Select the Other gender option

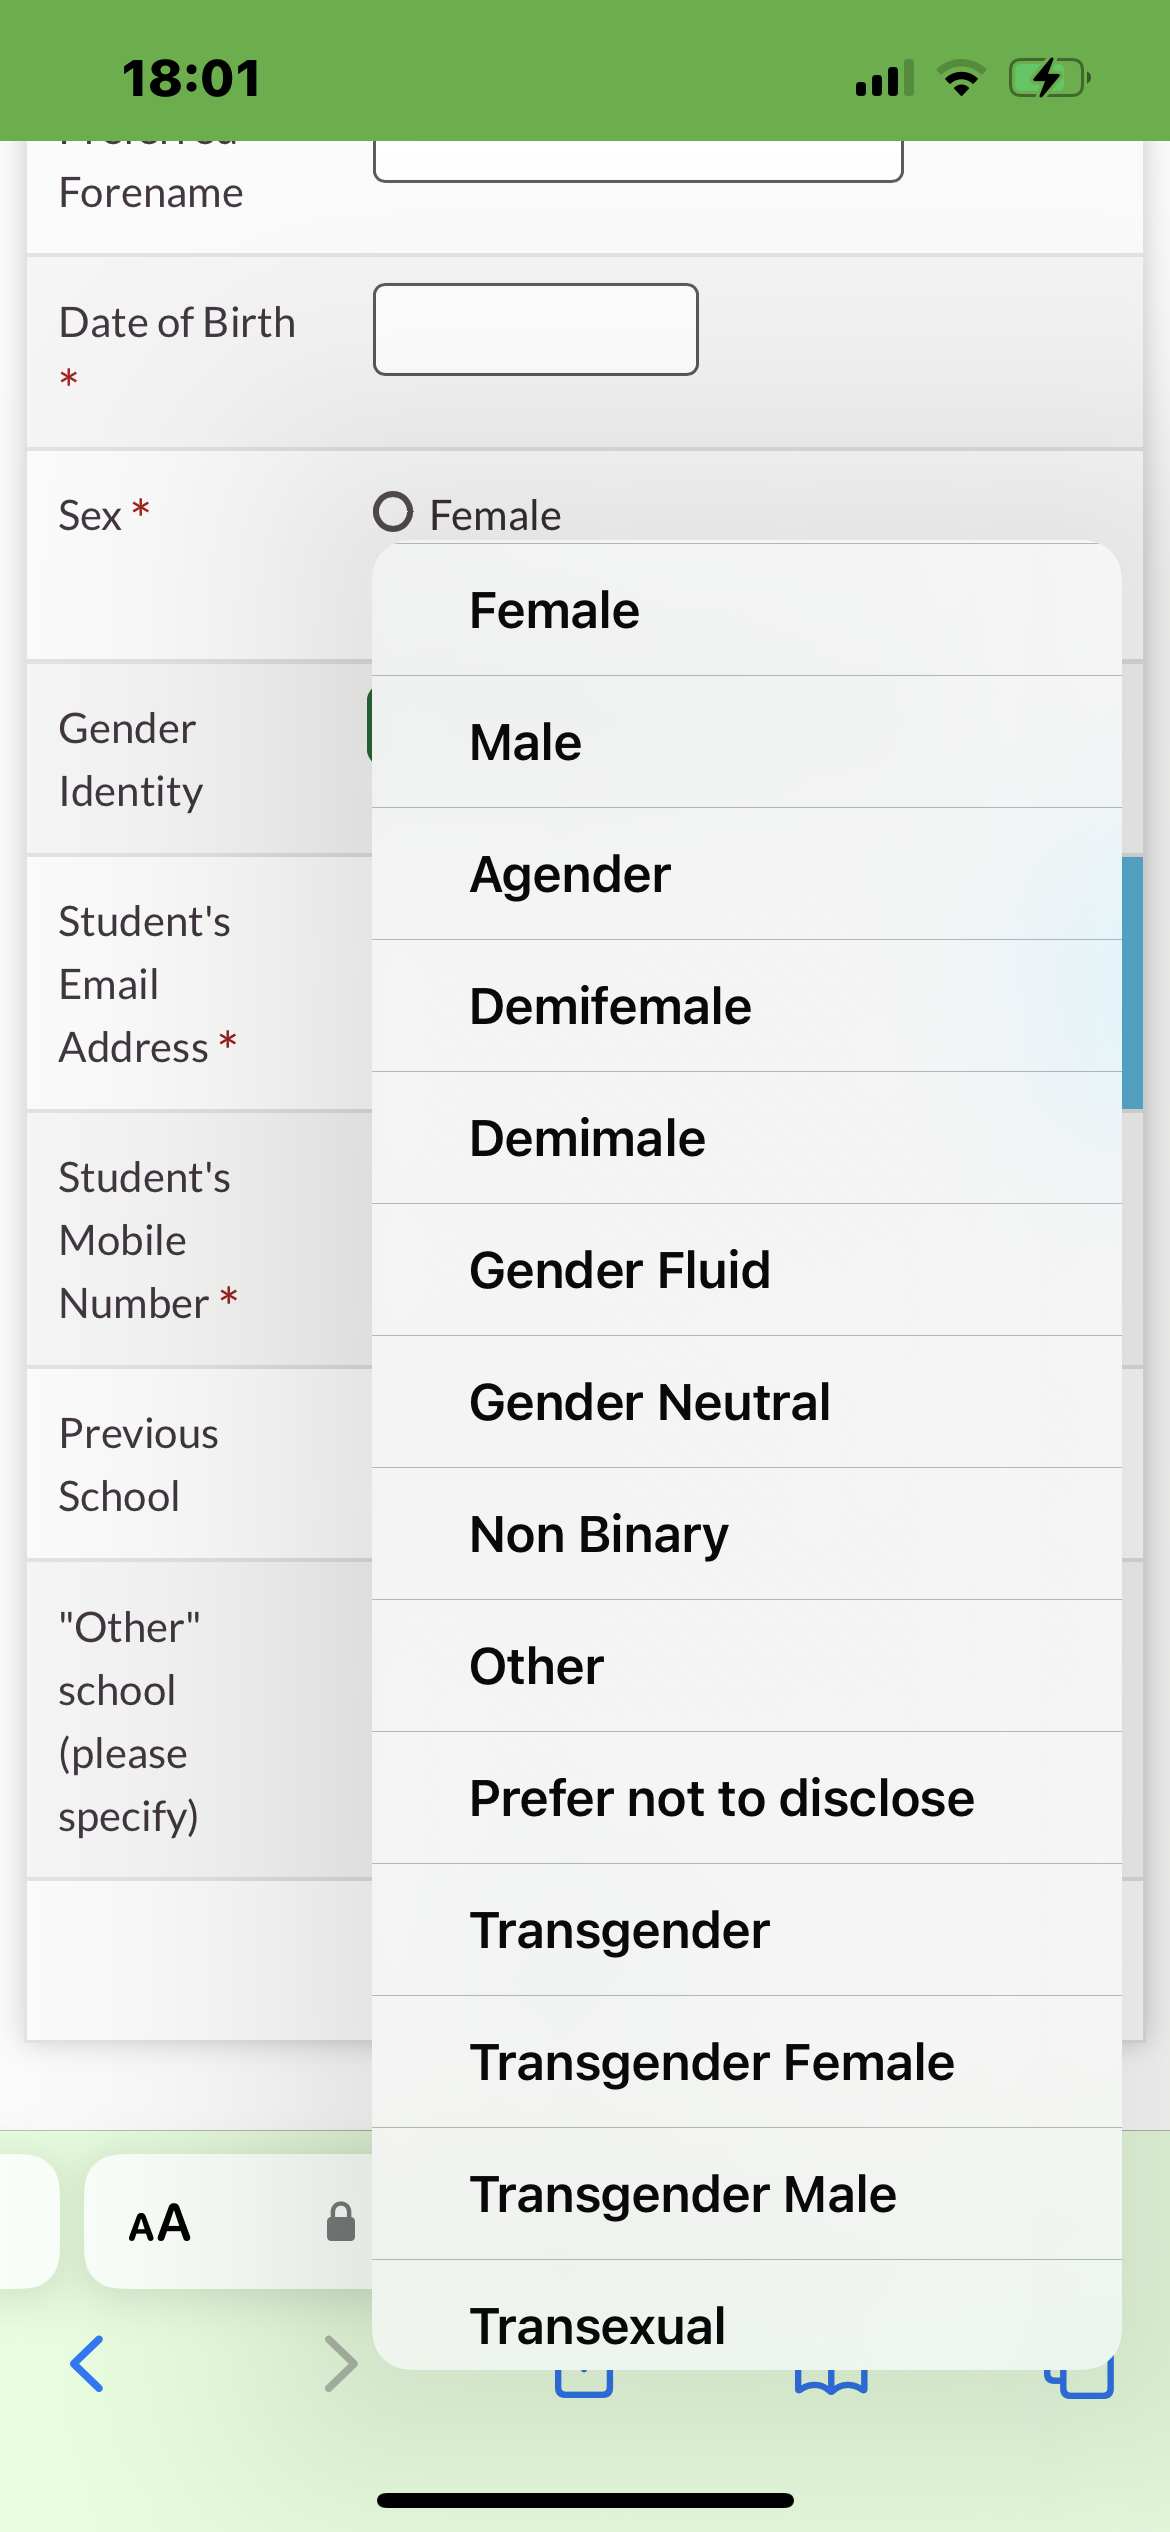[746, 1666]
